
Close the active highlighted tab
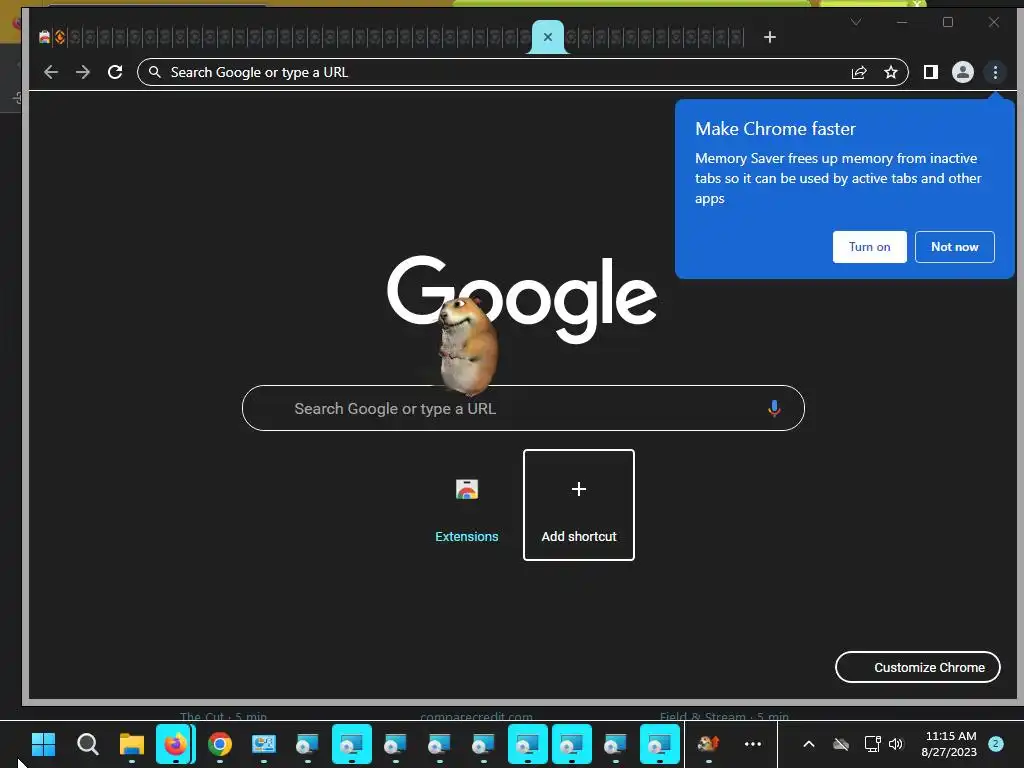(548, 37)
